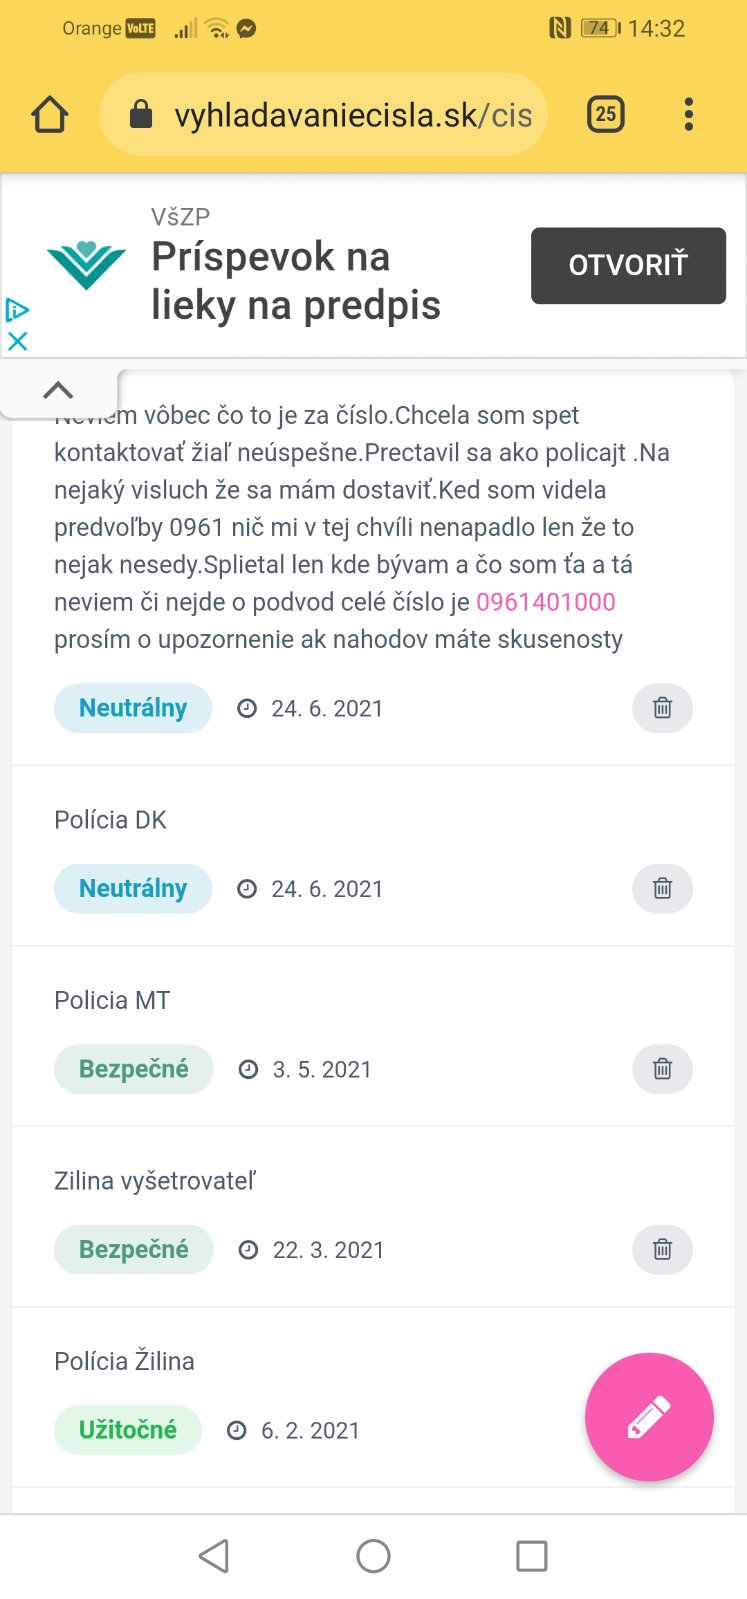Click trash icon next to Policia MT comment
Viewport: 747px width, 1599px height.
pos(662,1069)
